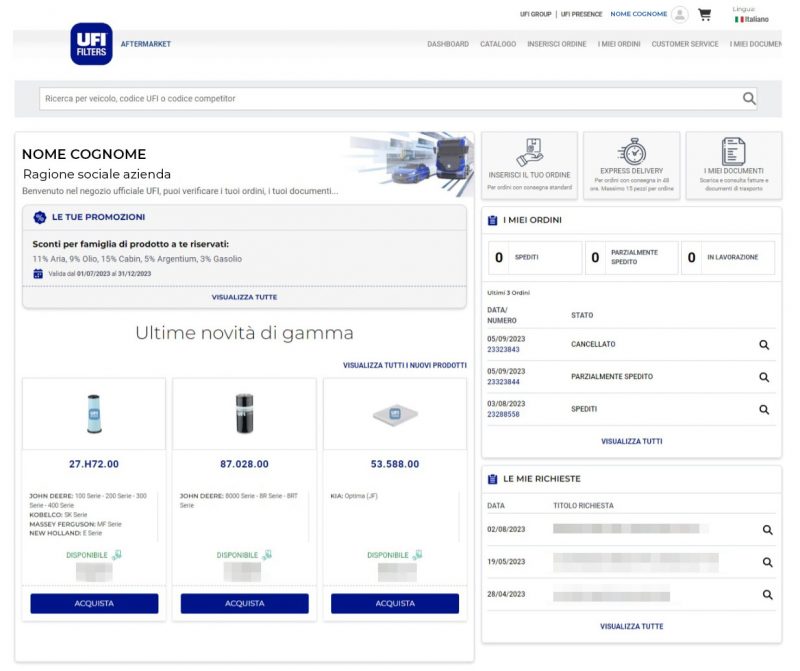Image resolution: width=800 pixels, height=671 pixels.
Task: Click the Cancellato order status text
Action: click(x=593, y=344)
